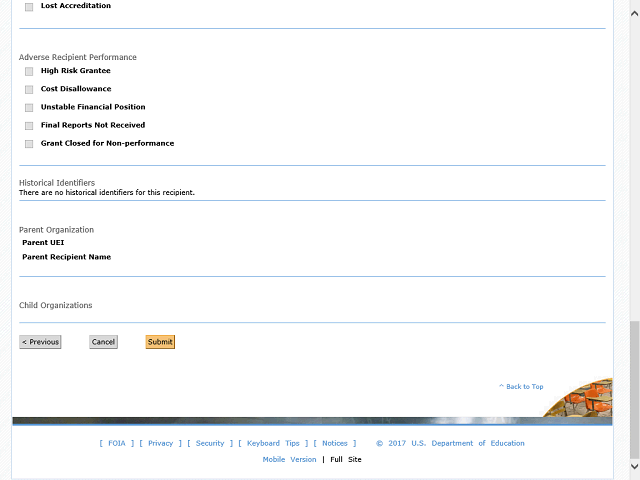Click the classroom desks footer image
The height and width of the screenshot is (480, 640).
579,398
